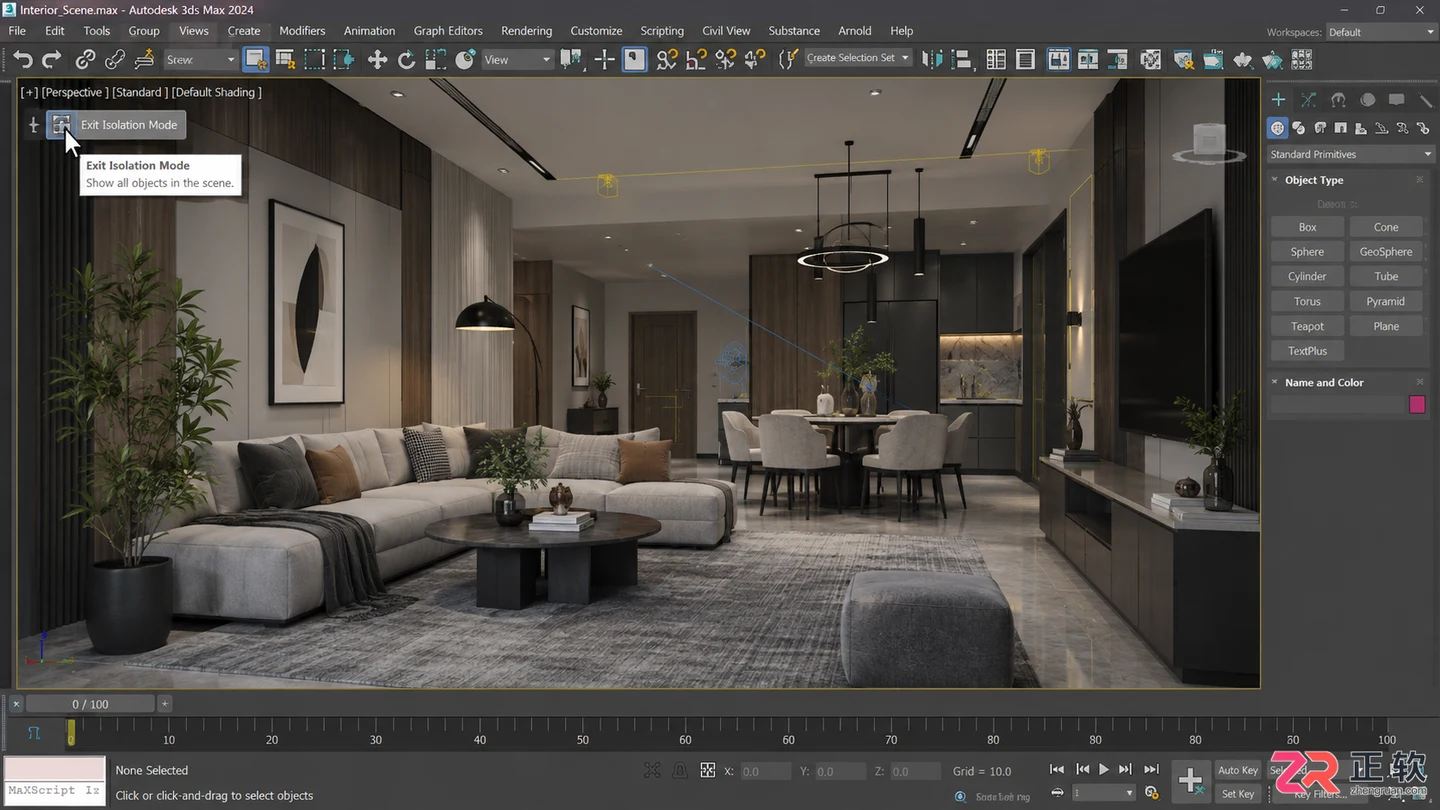1440x810 pixels.
Task: Click the Undo arrow in the toolbar
Action: (x=22, y=59)
